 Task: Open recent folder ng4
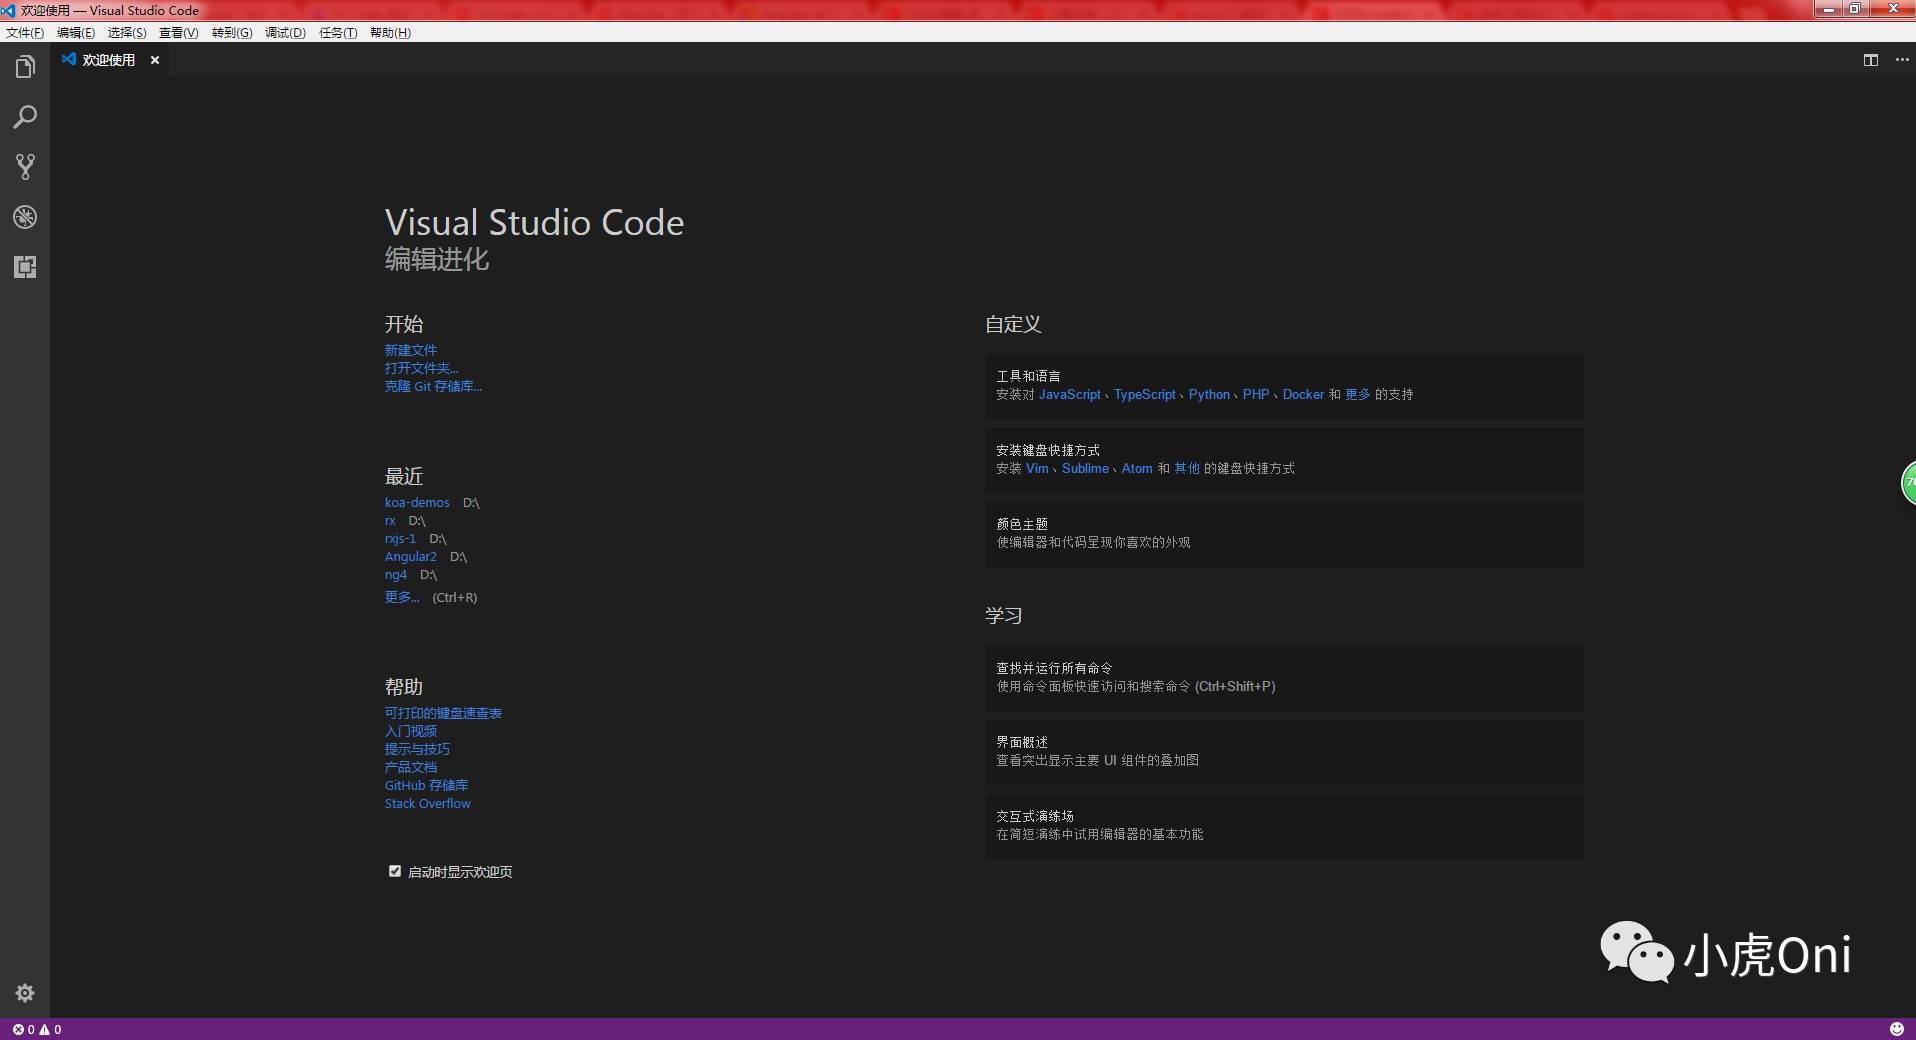(396, 574)
